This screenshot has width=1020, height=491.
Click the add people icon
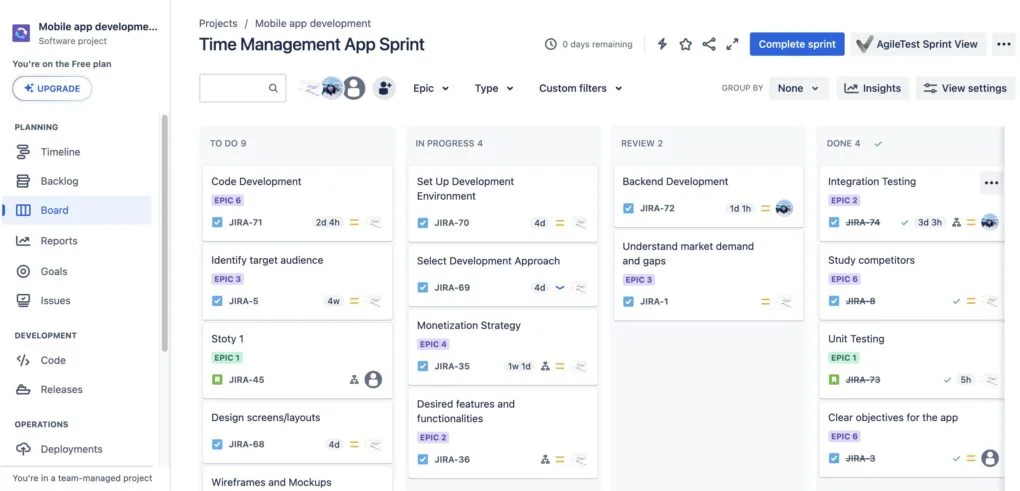point(384,88)
